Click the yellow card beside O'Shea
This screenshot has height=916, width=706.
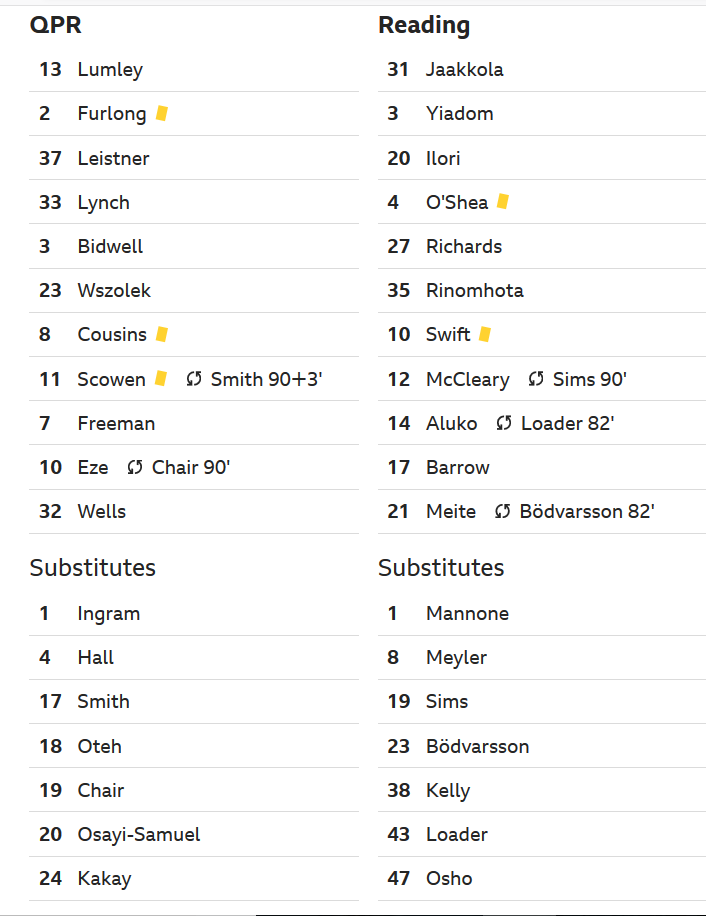pos(503,202)
